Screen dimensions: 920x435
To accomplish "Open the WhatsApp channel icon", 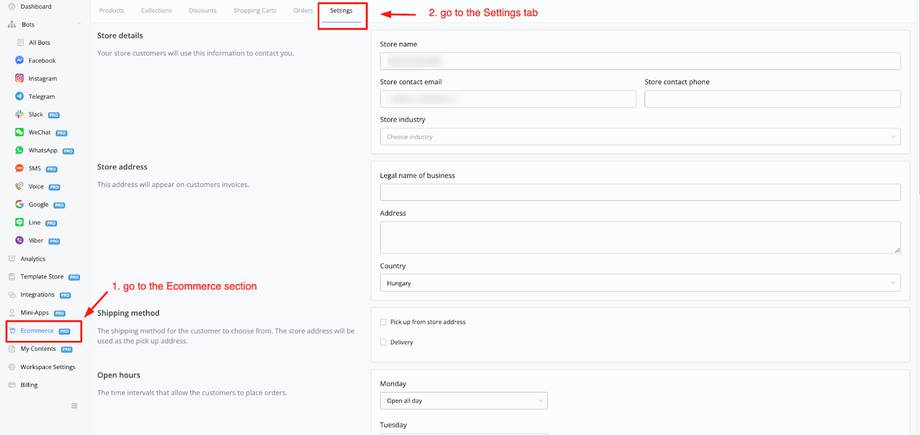I will click(x=20, y=151).
